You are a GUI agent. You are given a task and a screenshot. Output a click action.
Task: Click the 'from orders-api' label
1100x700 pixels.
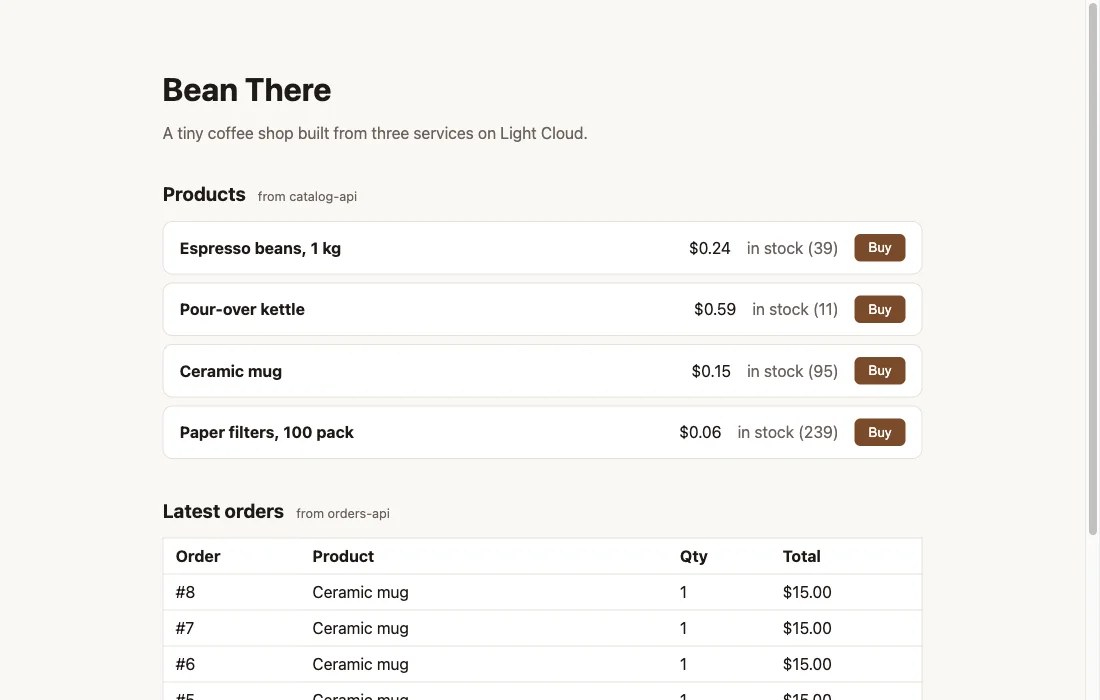coord(343,513)
